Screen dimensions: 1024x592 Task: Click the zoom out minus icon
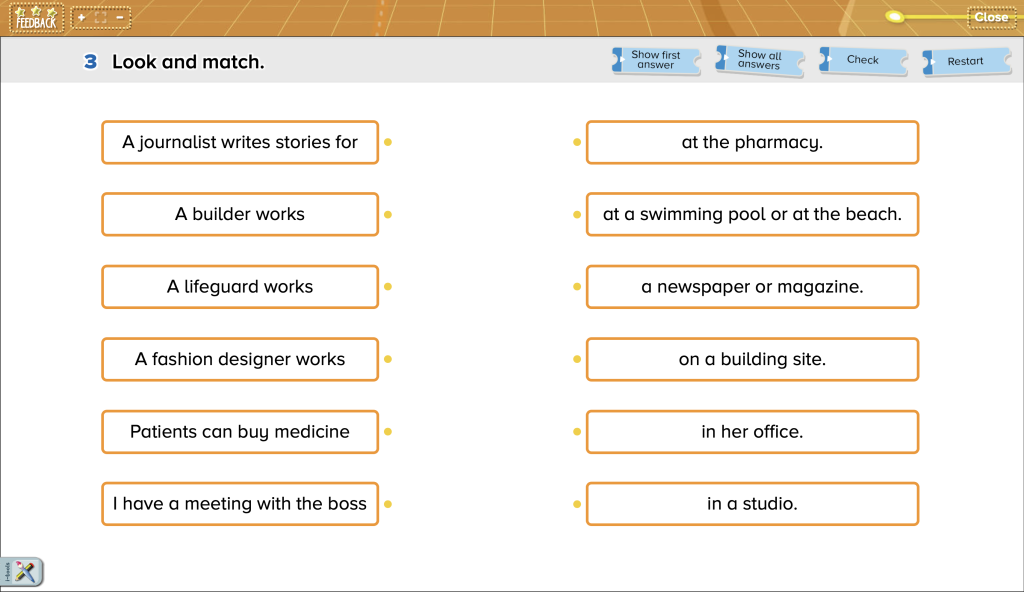tap(120, 17)
